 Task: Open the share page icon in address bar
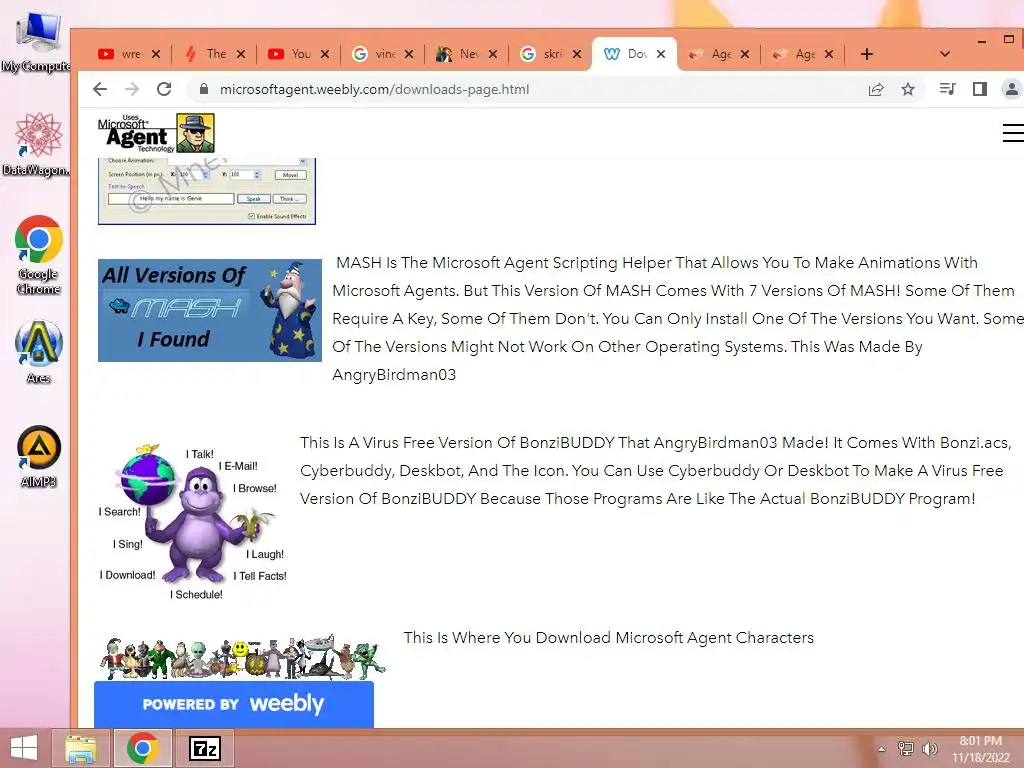[876, 89]
